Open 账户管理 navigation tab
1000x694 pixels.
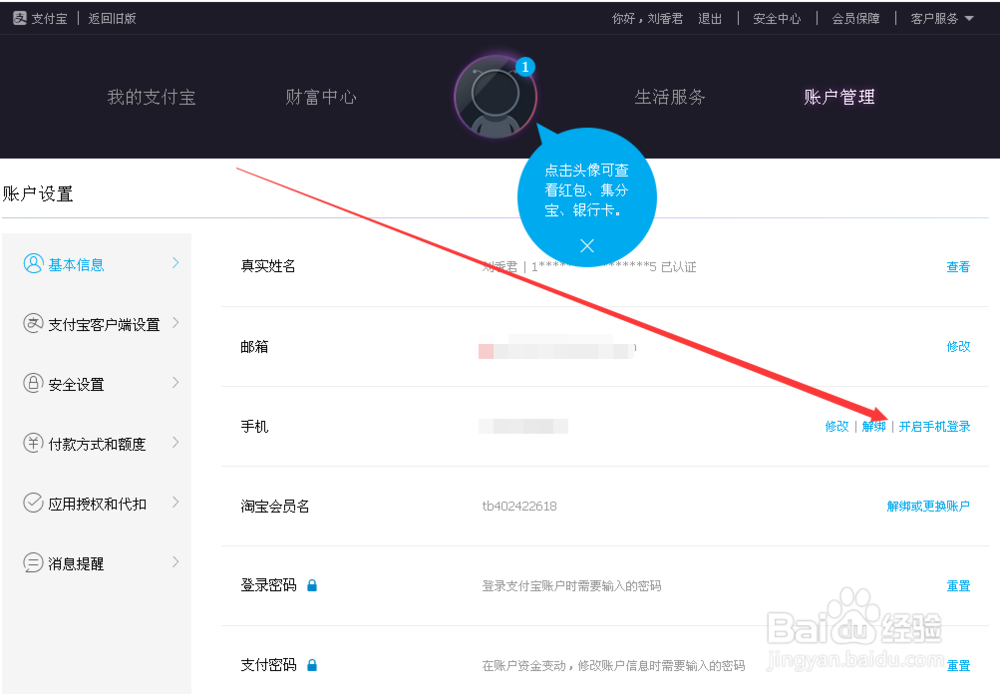[839, 97]
